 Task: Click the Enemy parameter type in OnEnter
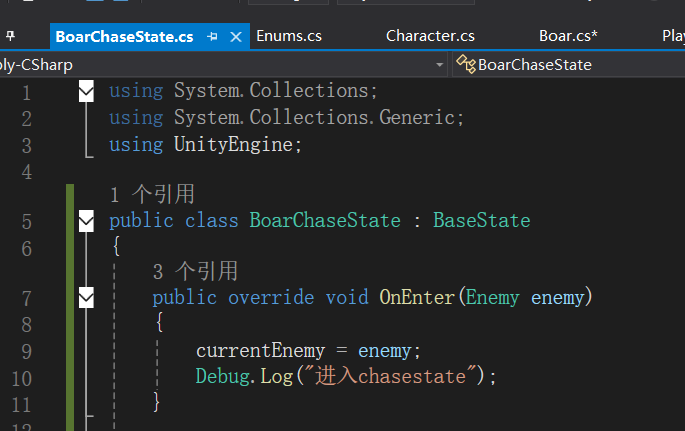[493, 297]
